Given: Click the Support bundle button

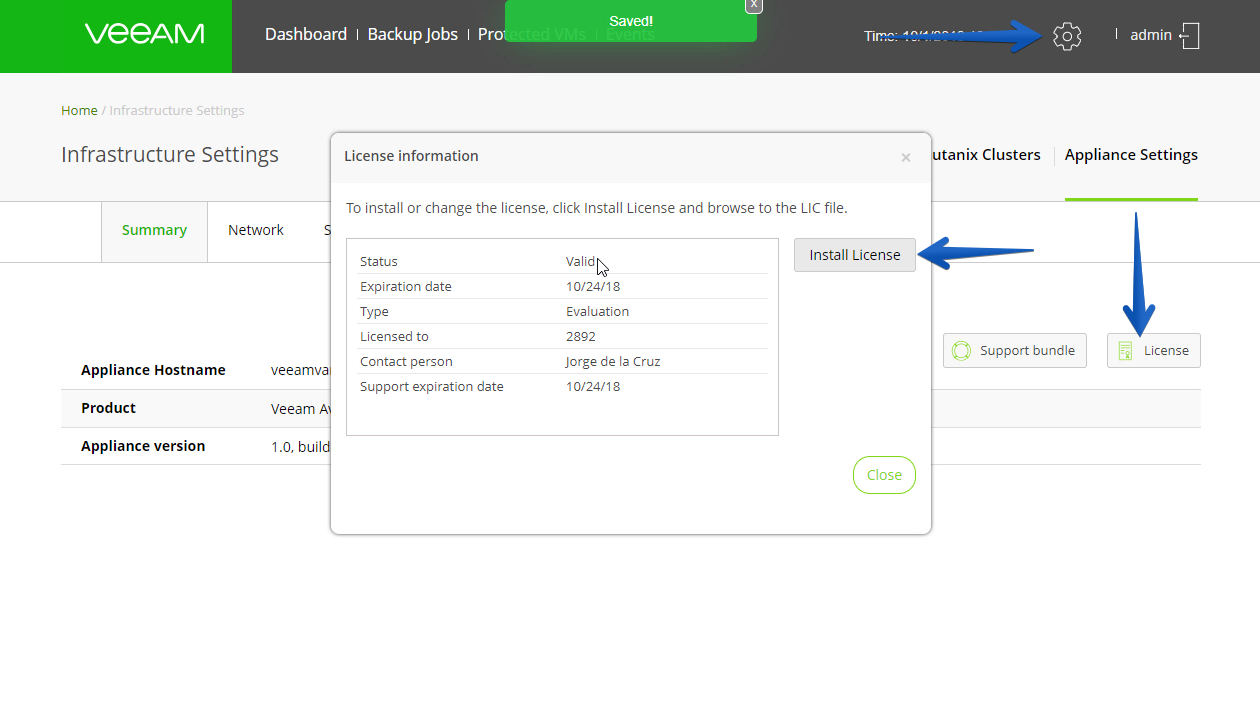Looking at the screenshot, I should pyautogui.click(x=1014, y=350).
